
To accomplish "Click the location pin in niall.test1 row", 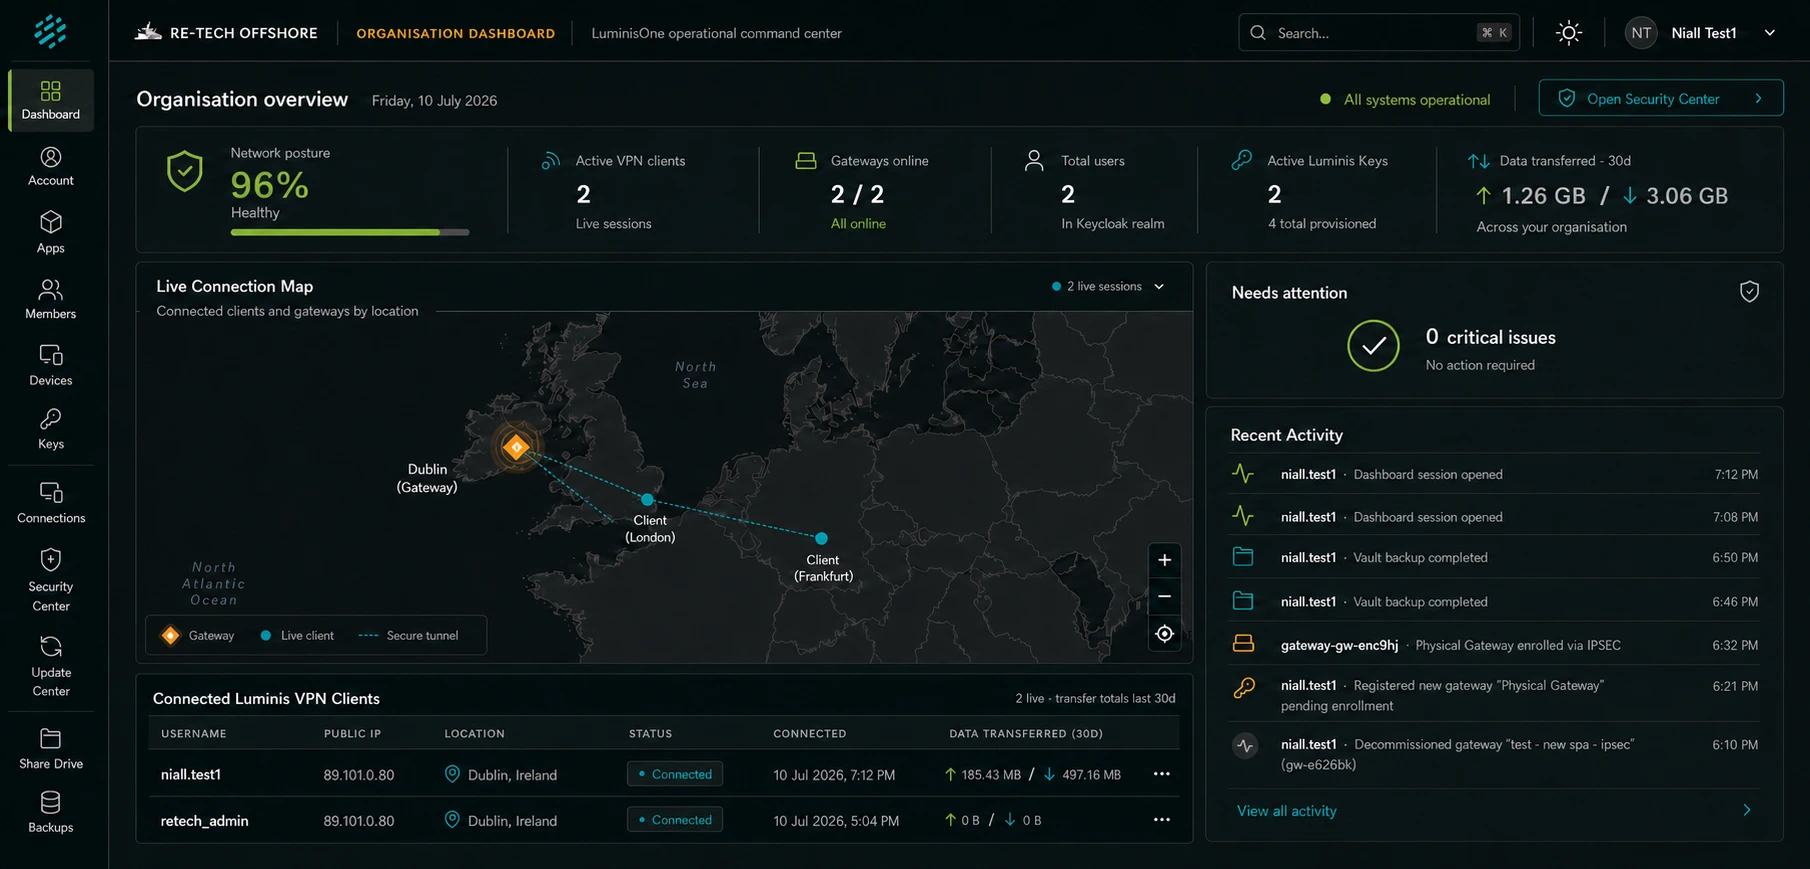I will (452, 774).
